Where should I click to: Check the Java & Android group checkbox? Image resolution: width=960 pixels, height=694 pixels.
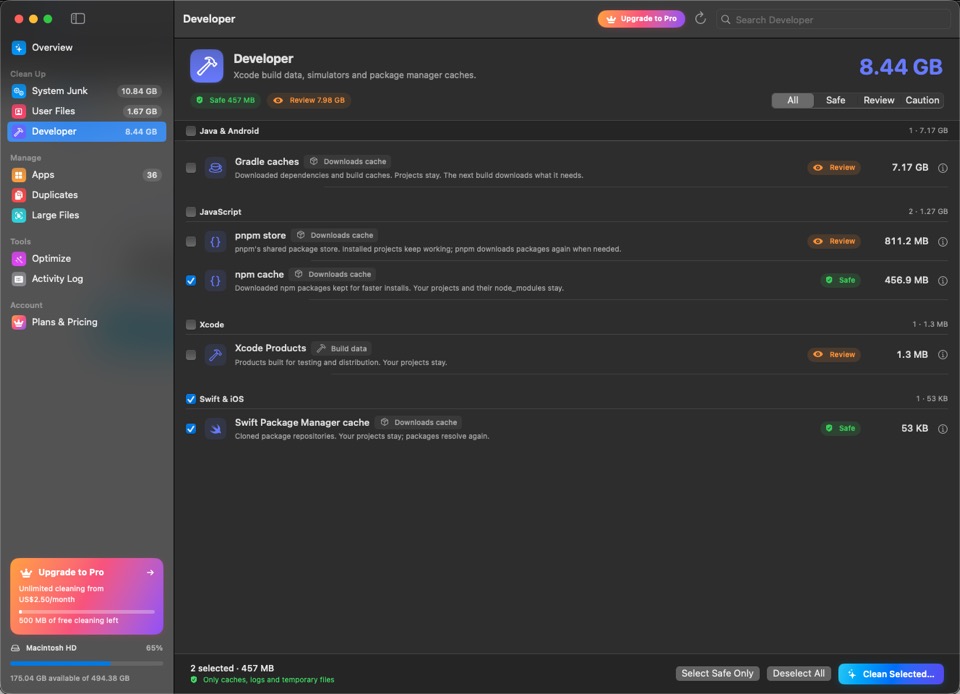coord(191,131)
